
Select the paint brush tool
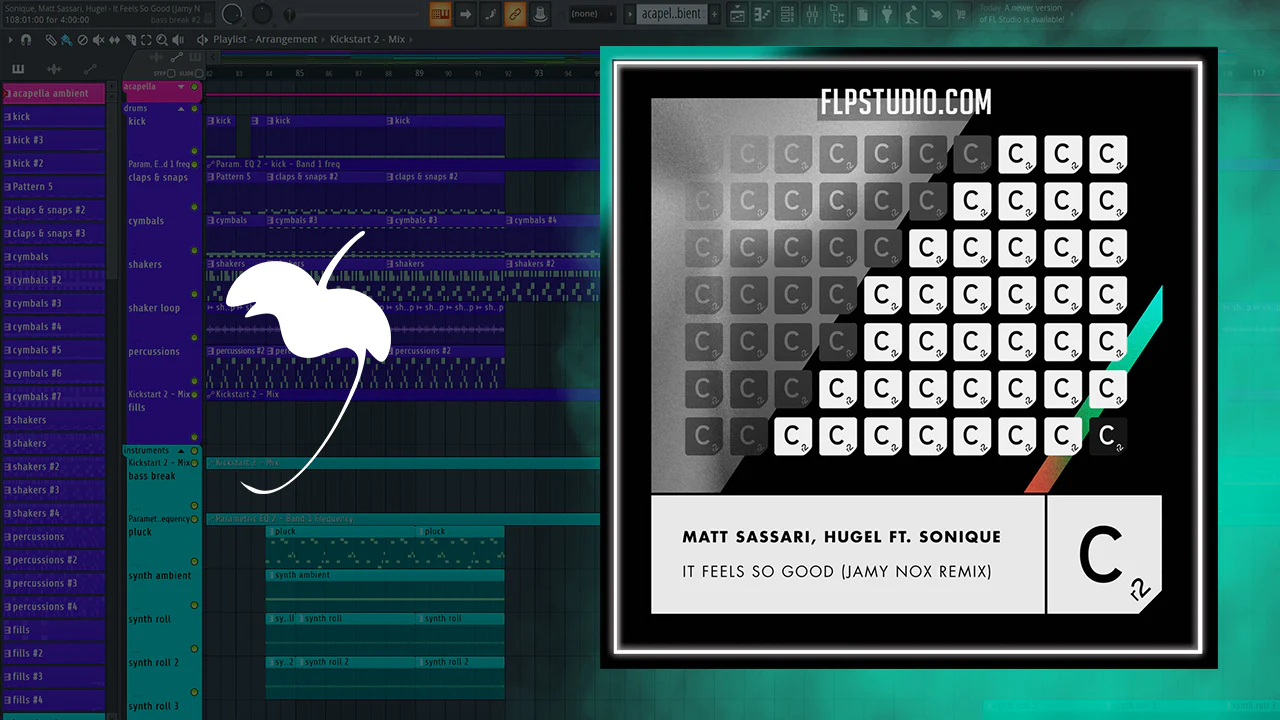click(66, 40)
